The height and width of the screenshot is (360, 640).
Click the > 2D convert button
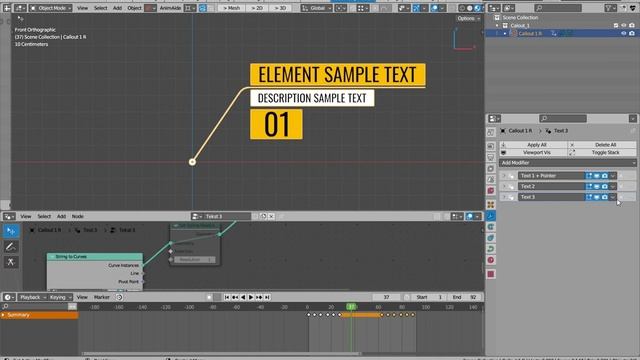[x=257, y=8]
